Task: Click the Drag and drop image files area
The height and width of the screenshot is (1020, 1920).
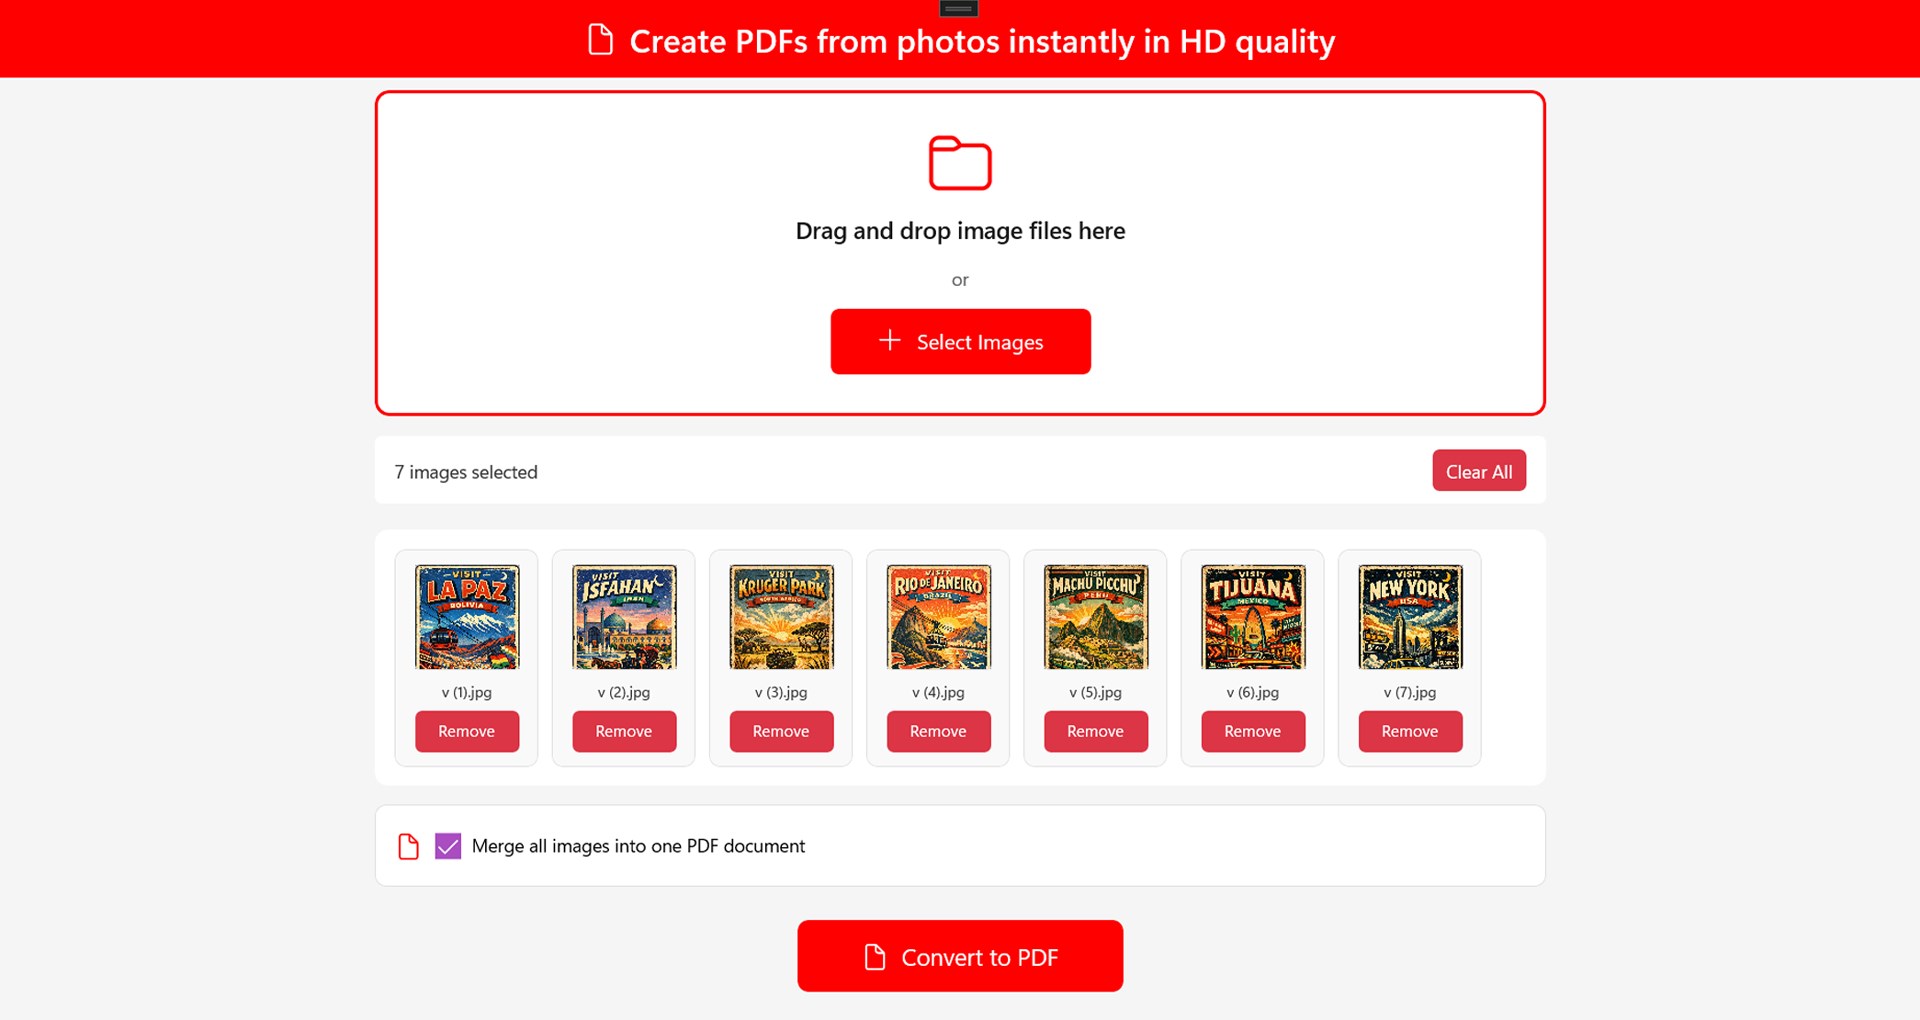Action: 960,253
